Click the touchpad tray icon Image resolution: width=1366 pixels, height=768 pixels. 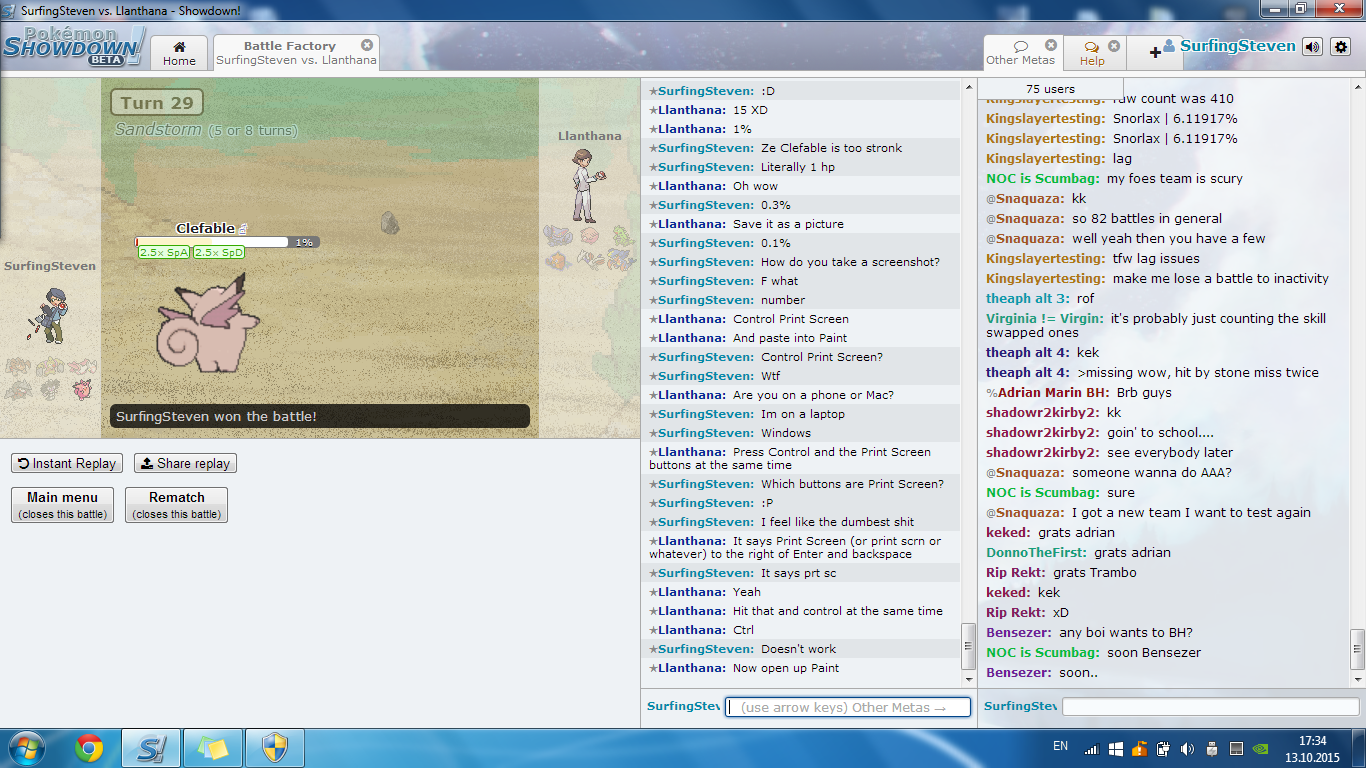(1236, 748)
